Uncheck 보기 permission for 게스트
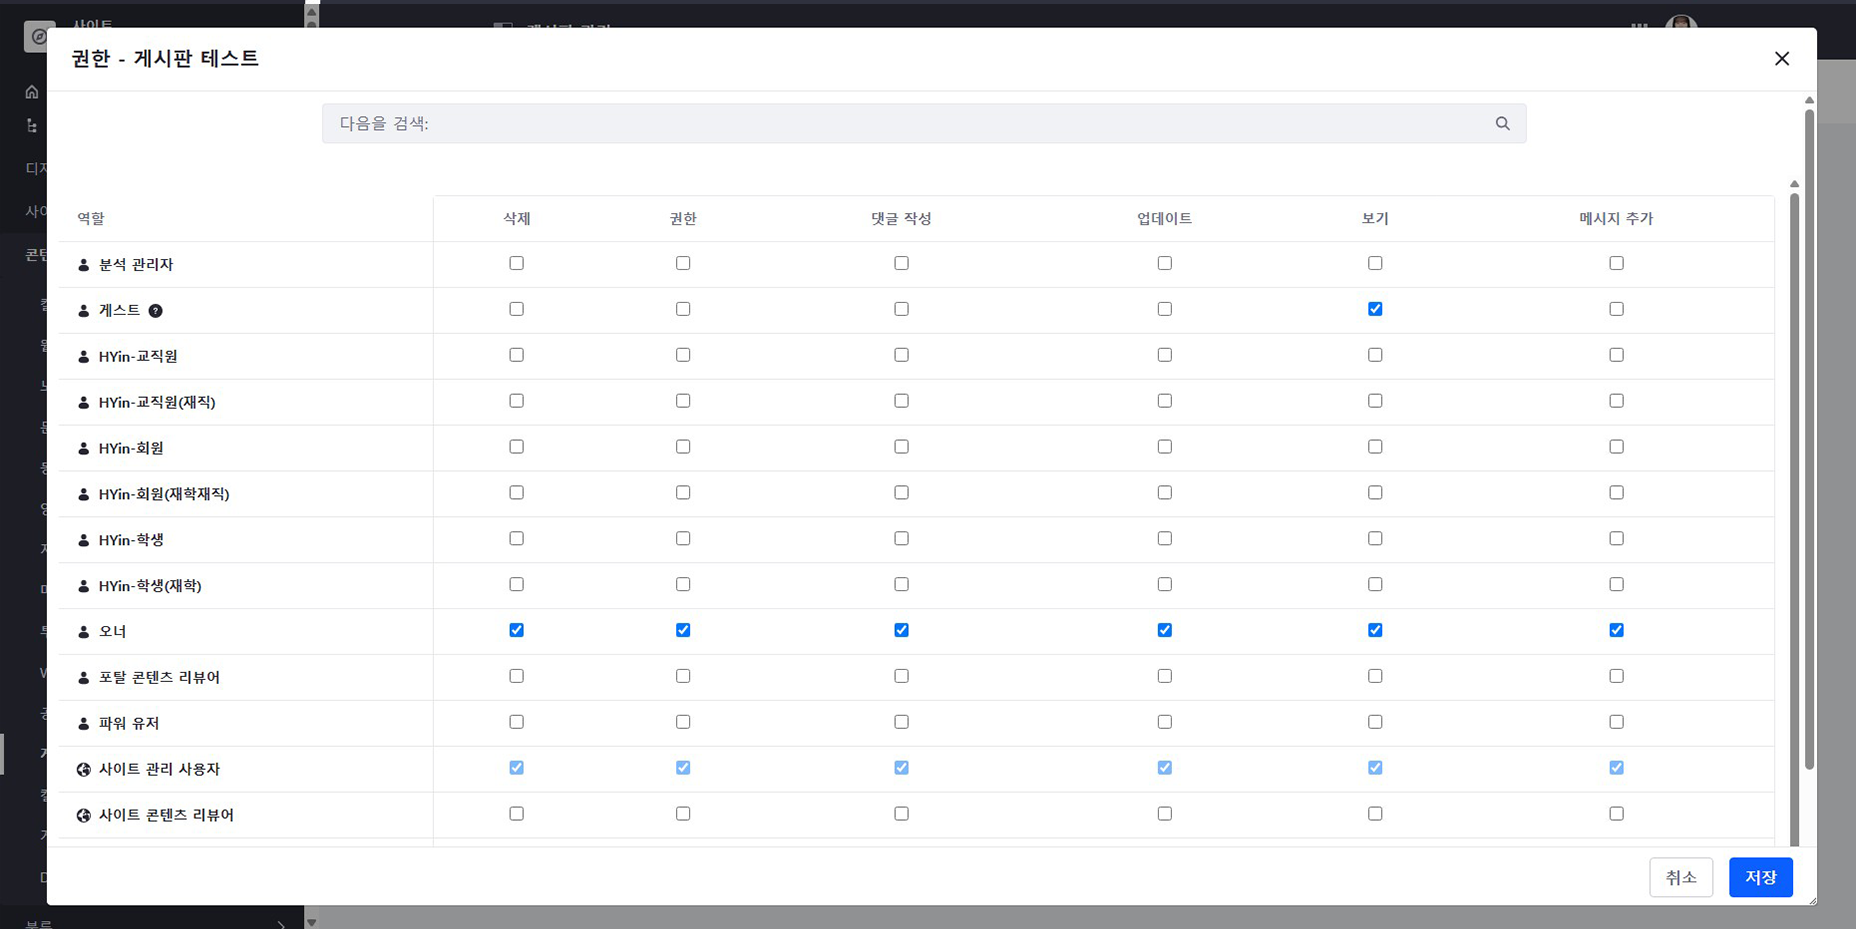Screen dimensions: 1856x929 coord(1375,309)
